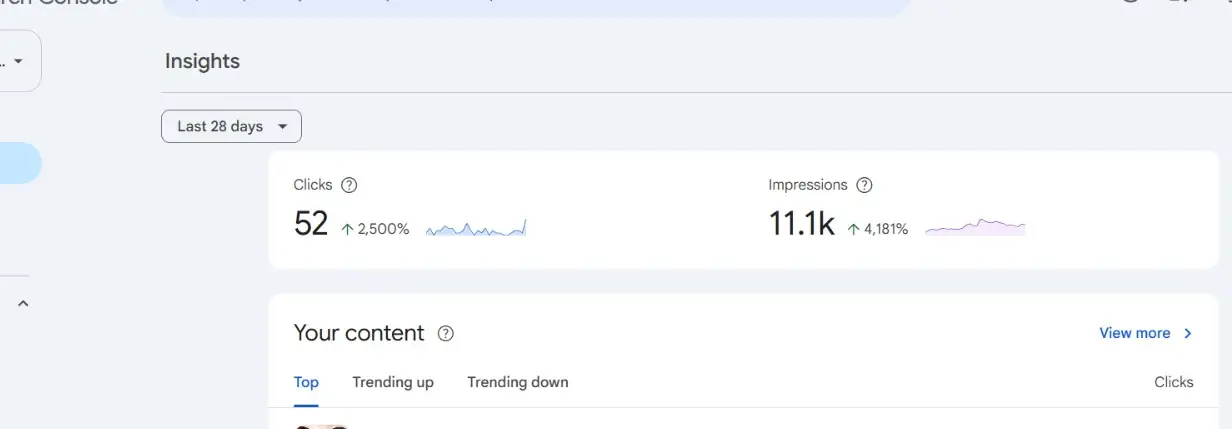The height and width of the screenshot is (429, 1232).
Task: Collapse the sidebar section with the up chevron
Action: [x=23, y=303]
